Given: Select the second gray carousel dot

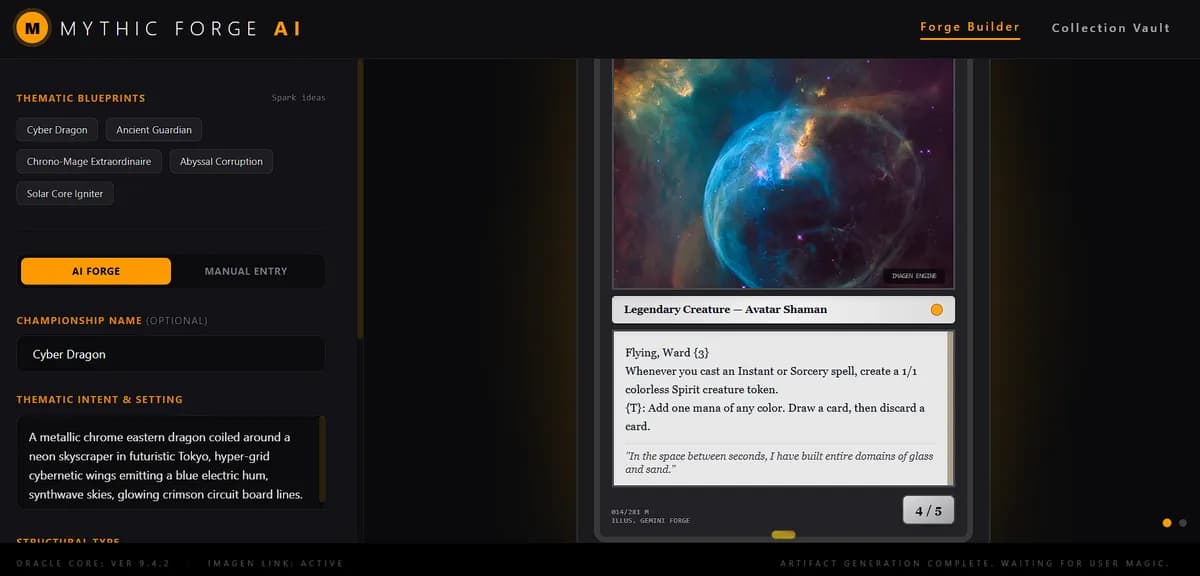Looking at the screenshot, I should tap(1183, 522).
